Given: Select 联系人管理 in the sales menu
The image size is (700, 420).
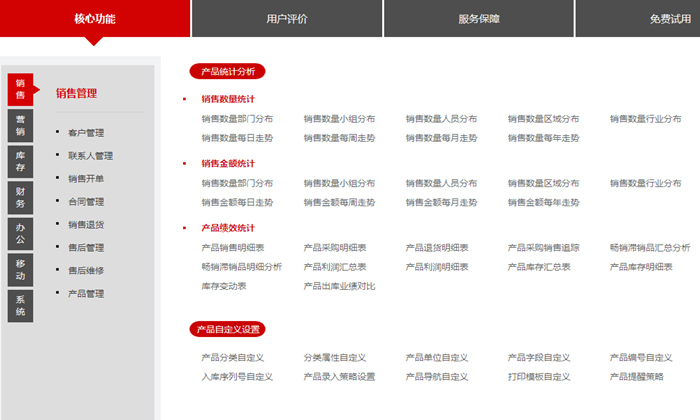Looking at the screenshot, I should coord(90,156).
